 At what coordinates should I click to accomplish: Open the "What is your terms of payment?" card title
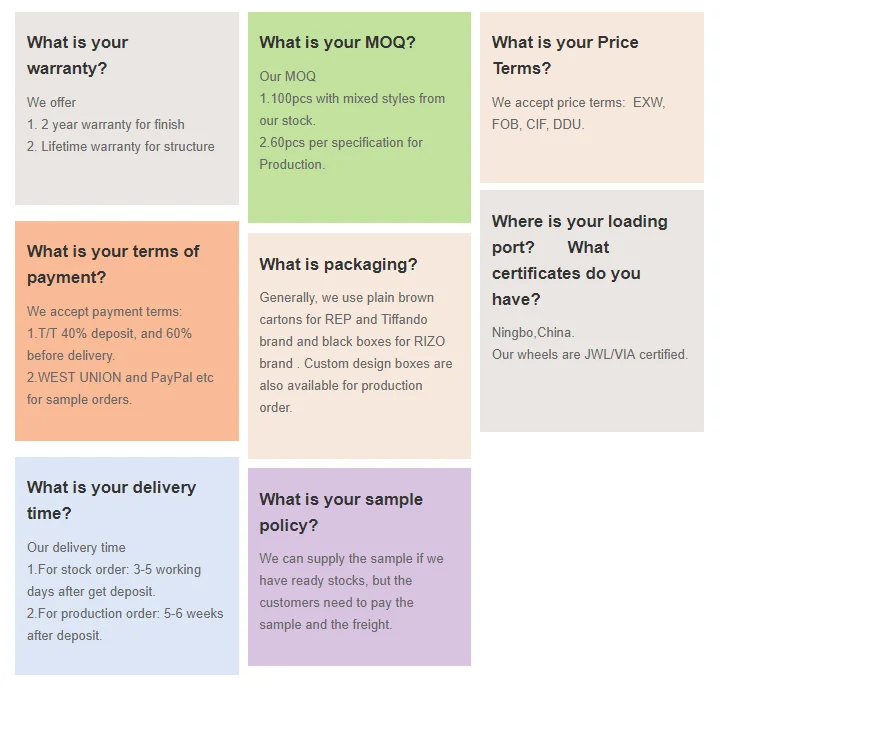click(x=113, y=264)
